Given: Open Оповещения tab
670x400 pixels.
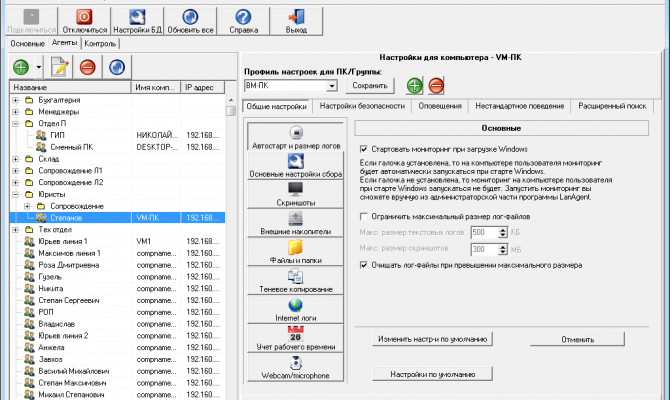Looking at the screenshot, I should [440, 106].
